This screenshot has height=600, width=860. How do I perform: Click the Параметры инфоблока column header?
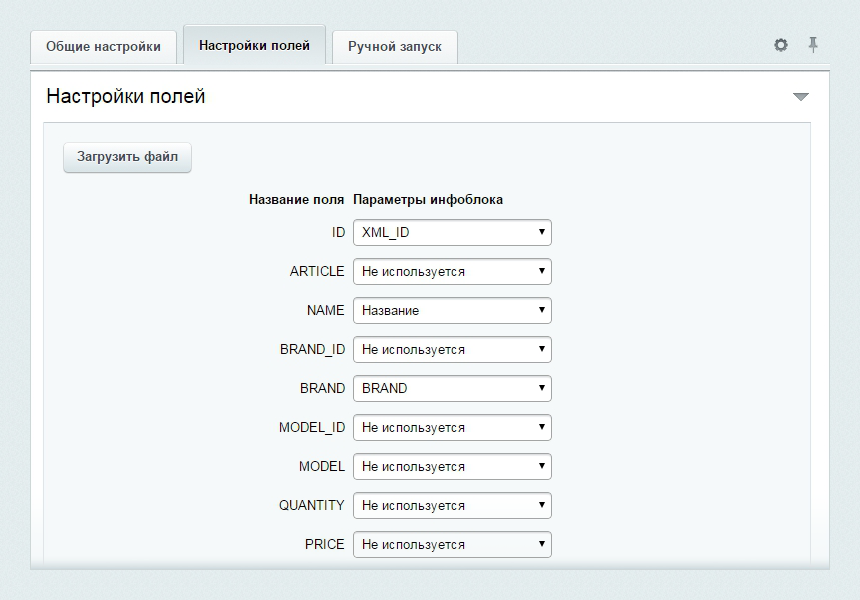428,199
